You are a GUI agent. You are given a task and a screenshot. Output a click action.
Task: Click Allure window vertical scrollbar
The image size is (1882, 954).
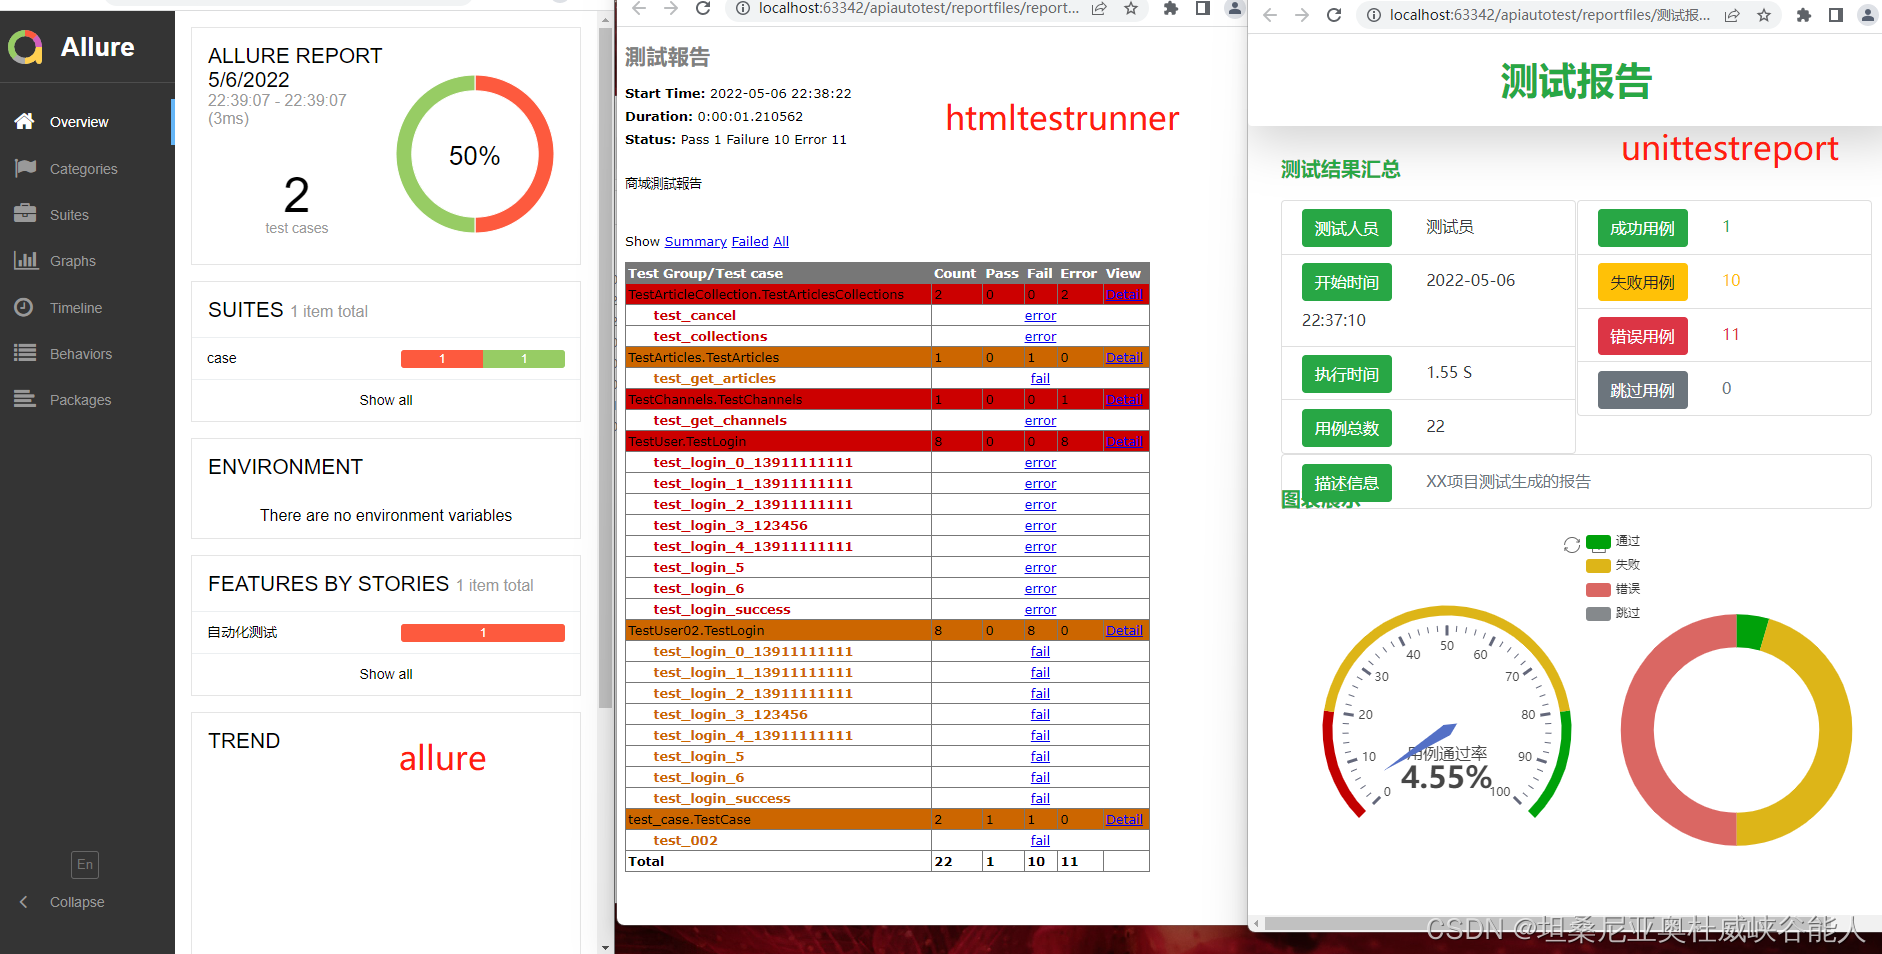(x=605, y=370)
